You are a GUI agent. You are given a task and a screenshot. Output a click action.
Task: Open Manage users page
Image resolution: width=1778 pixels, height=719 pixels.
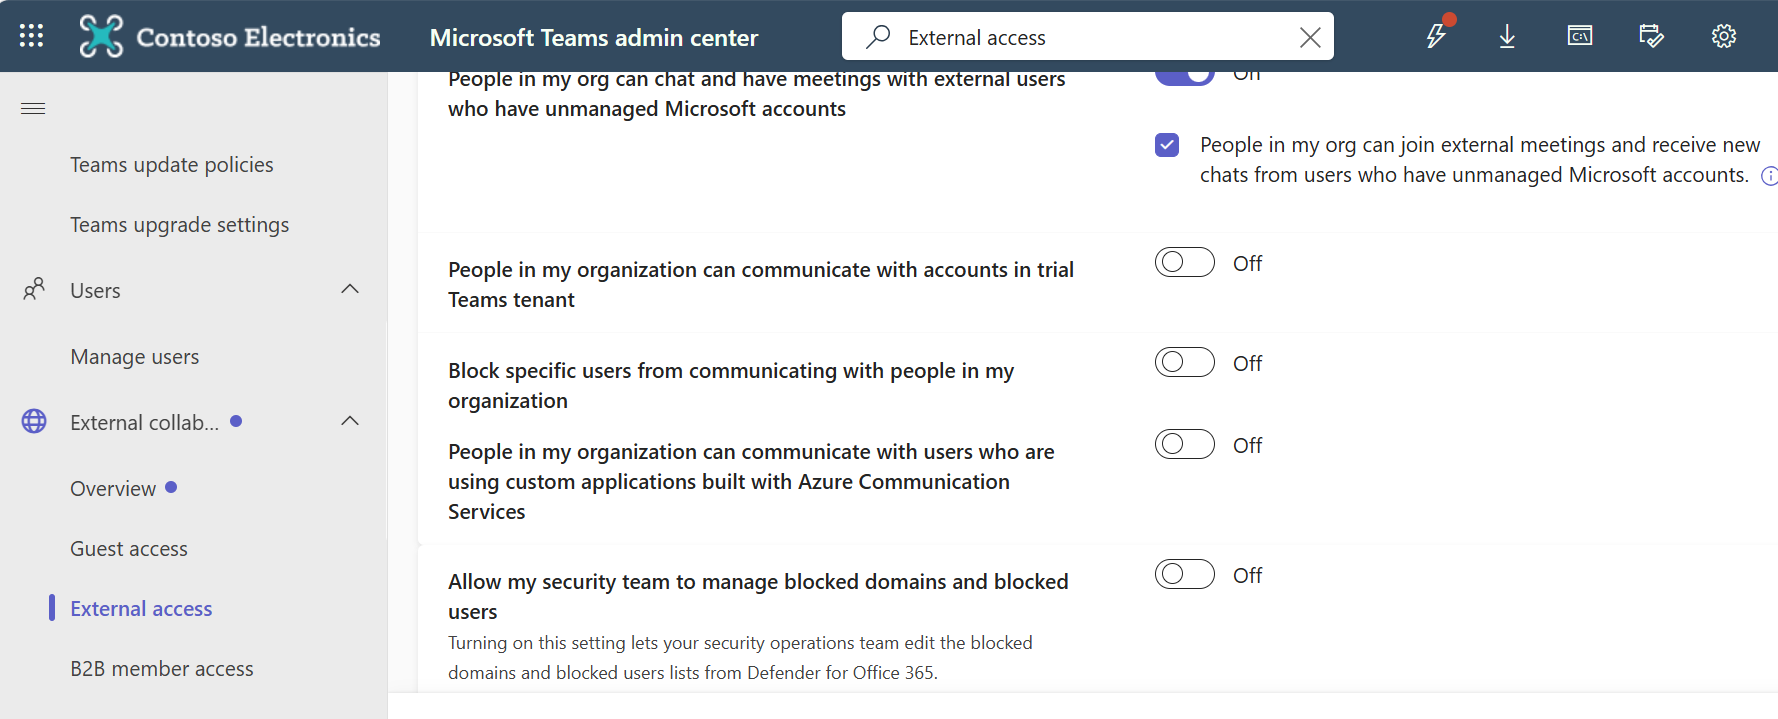point(135,357)
